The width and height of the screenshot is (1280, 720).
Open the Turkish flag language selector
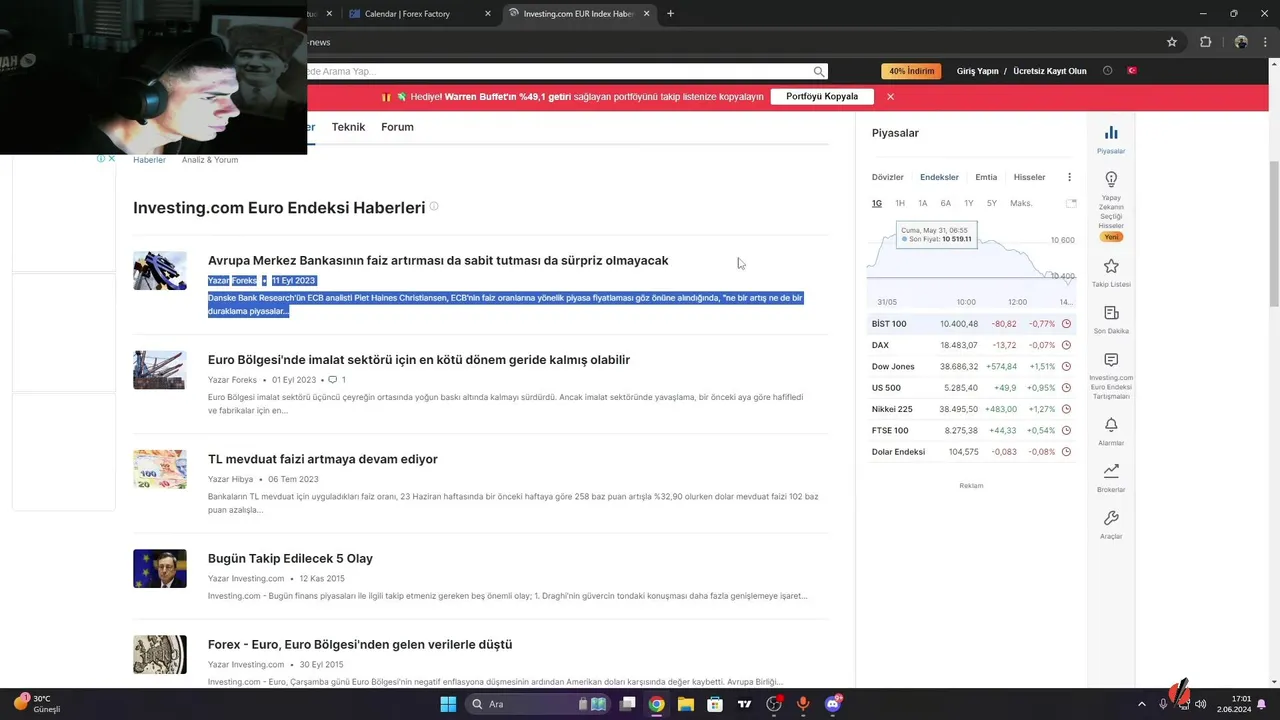1133,71
